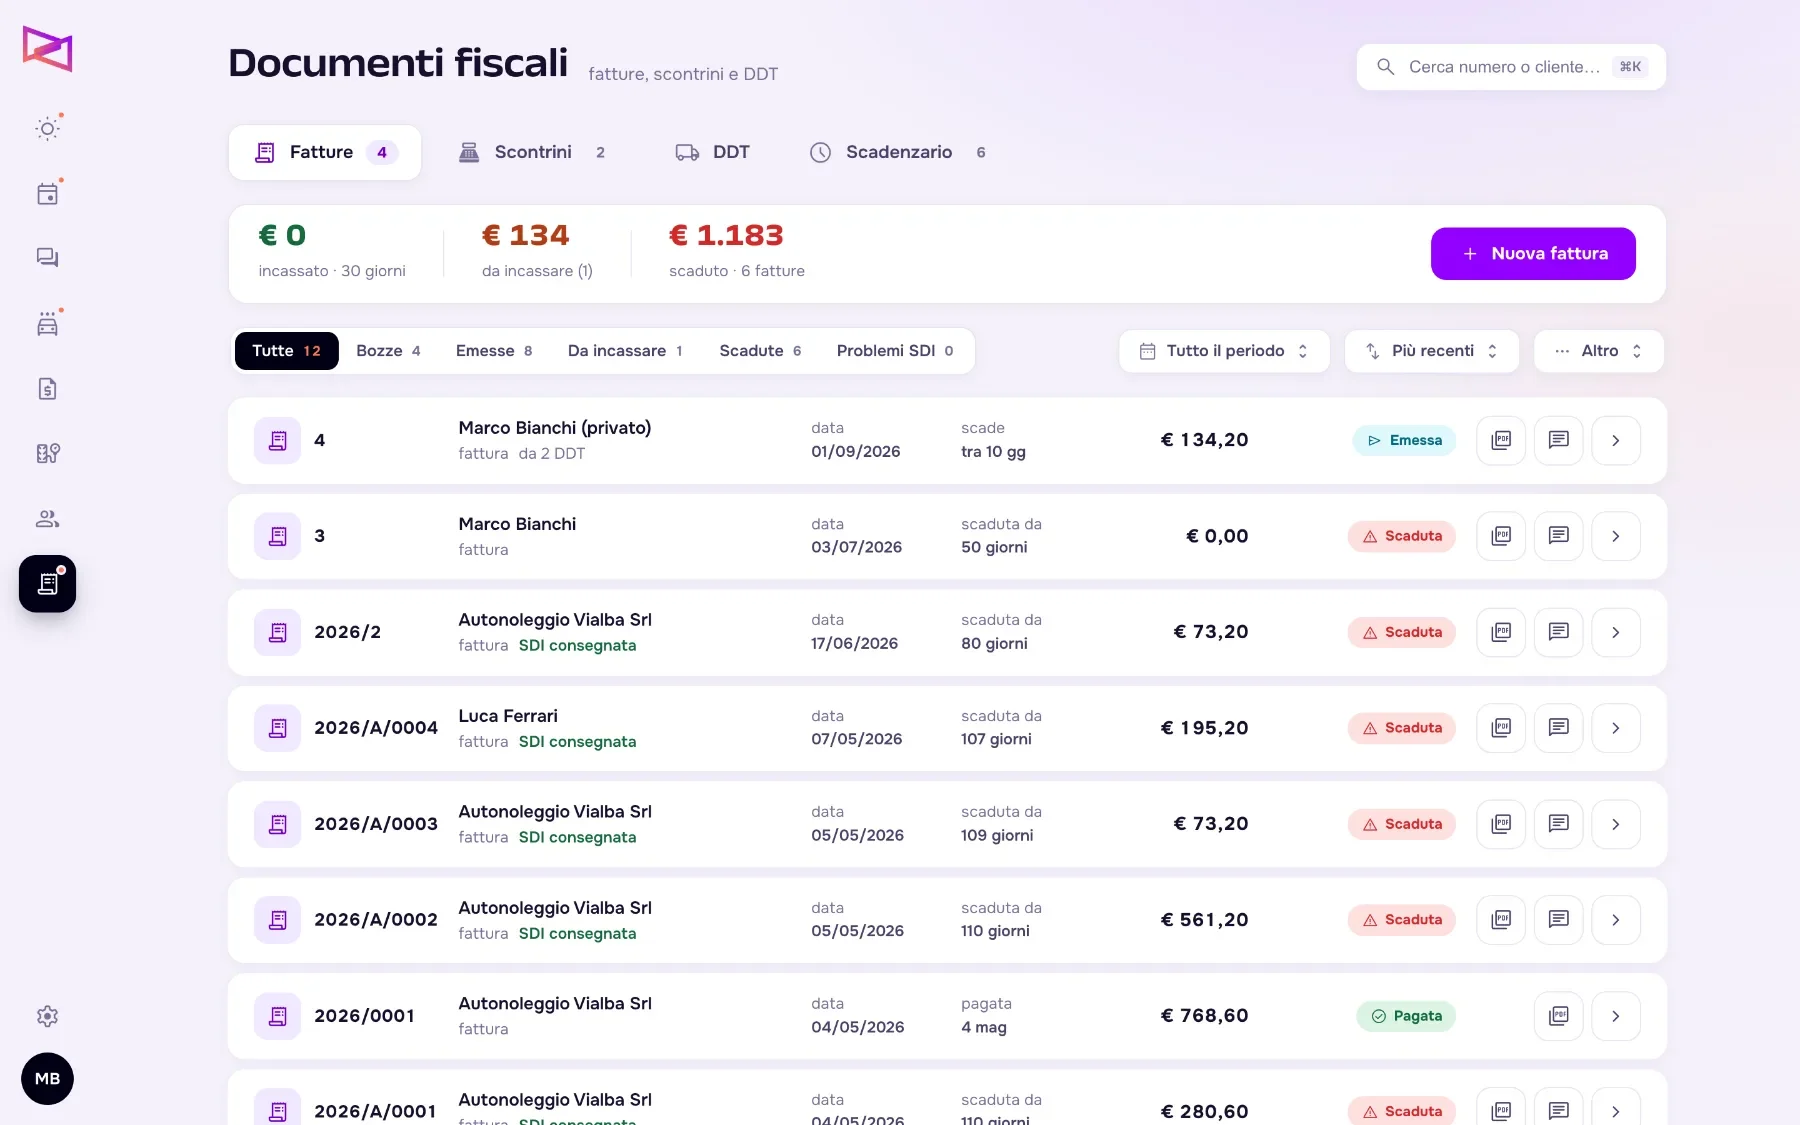Click the € 1.183 scaduto summary
The image size is (1800, 1125).
[x=737, y=250]
